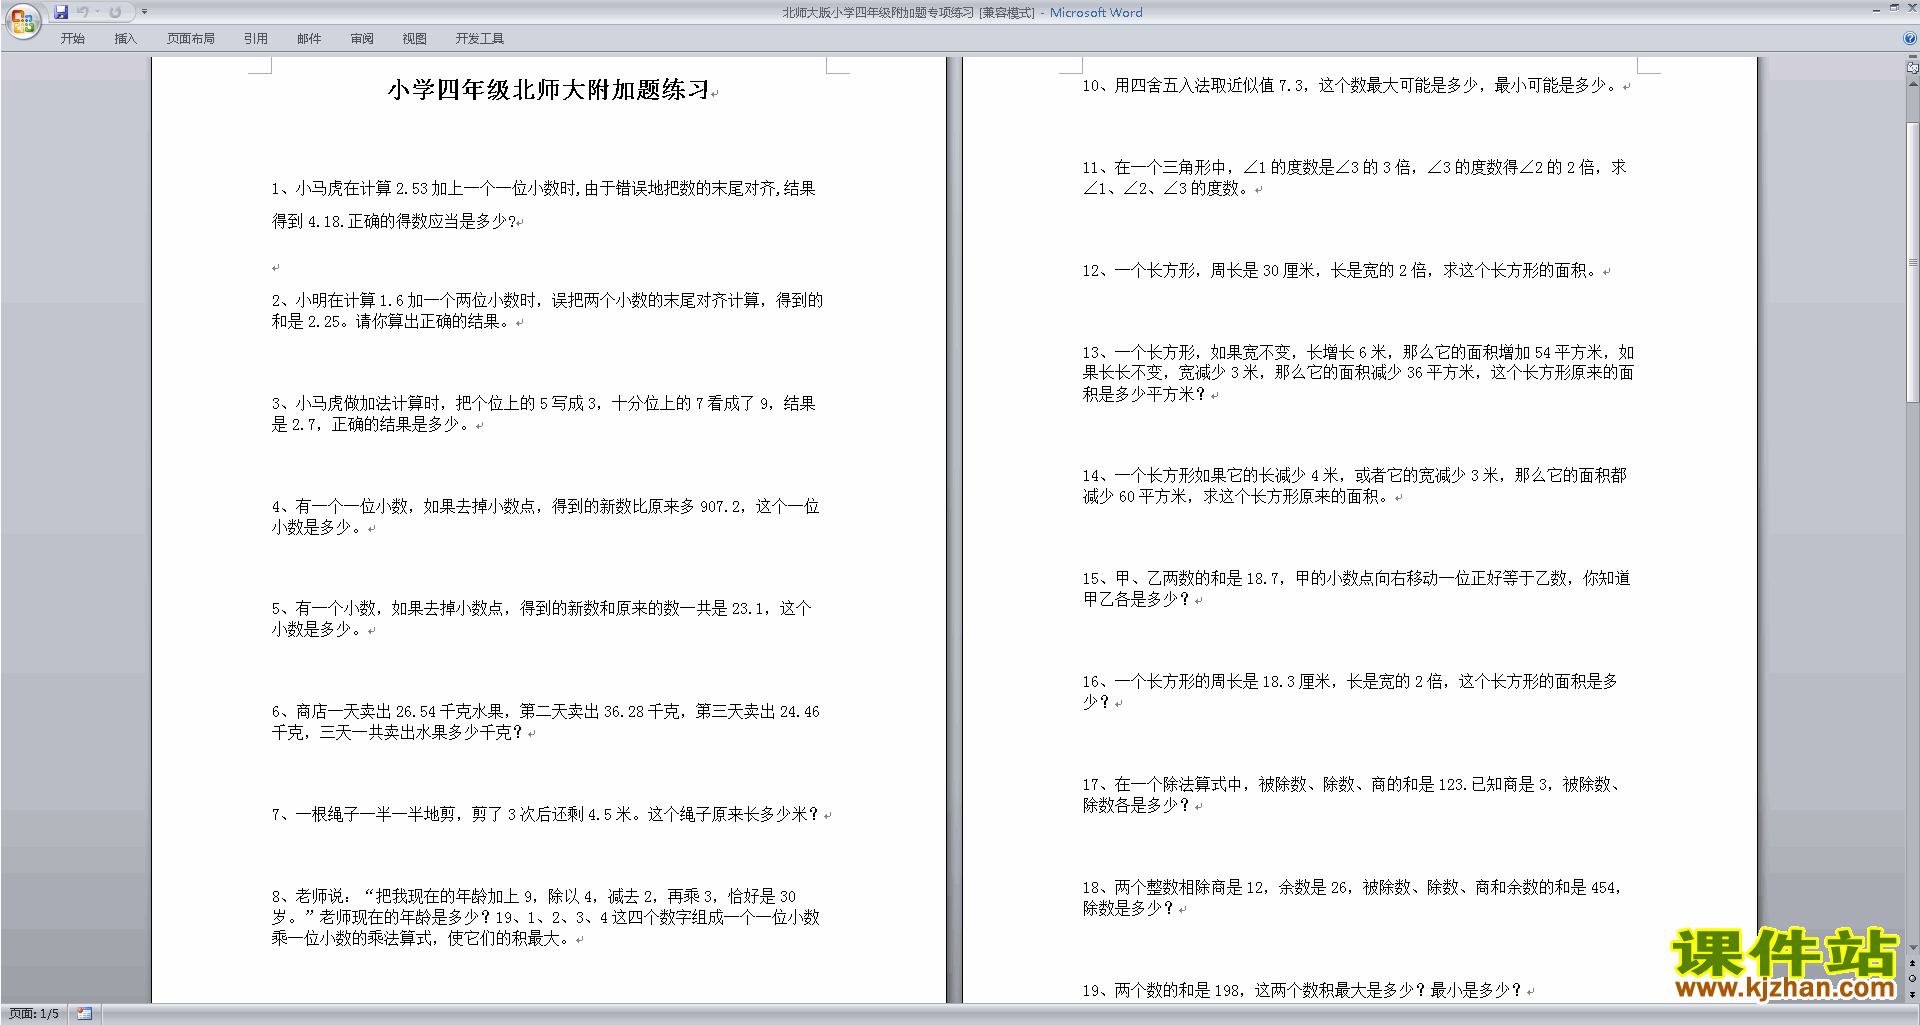Click question 1 about 小马虎 adding 2.53
The width and height of the screenshot is (1920, 1025).
544,205
